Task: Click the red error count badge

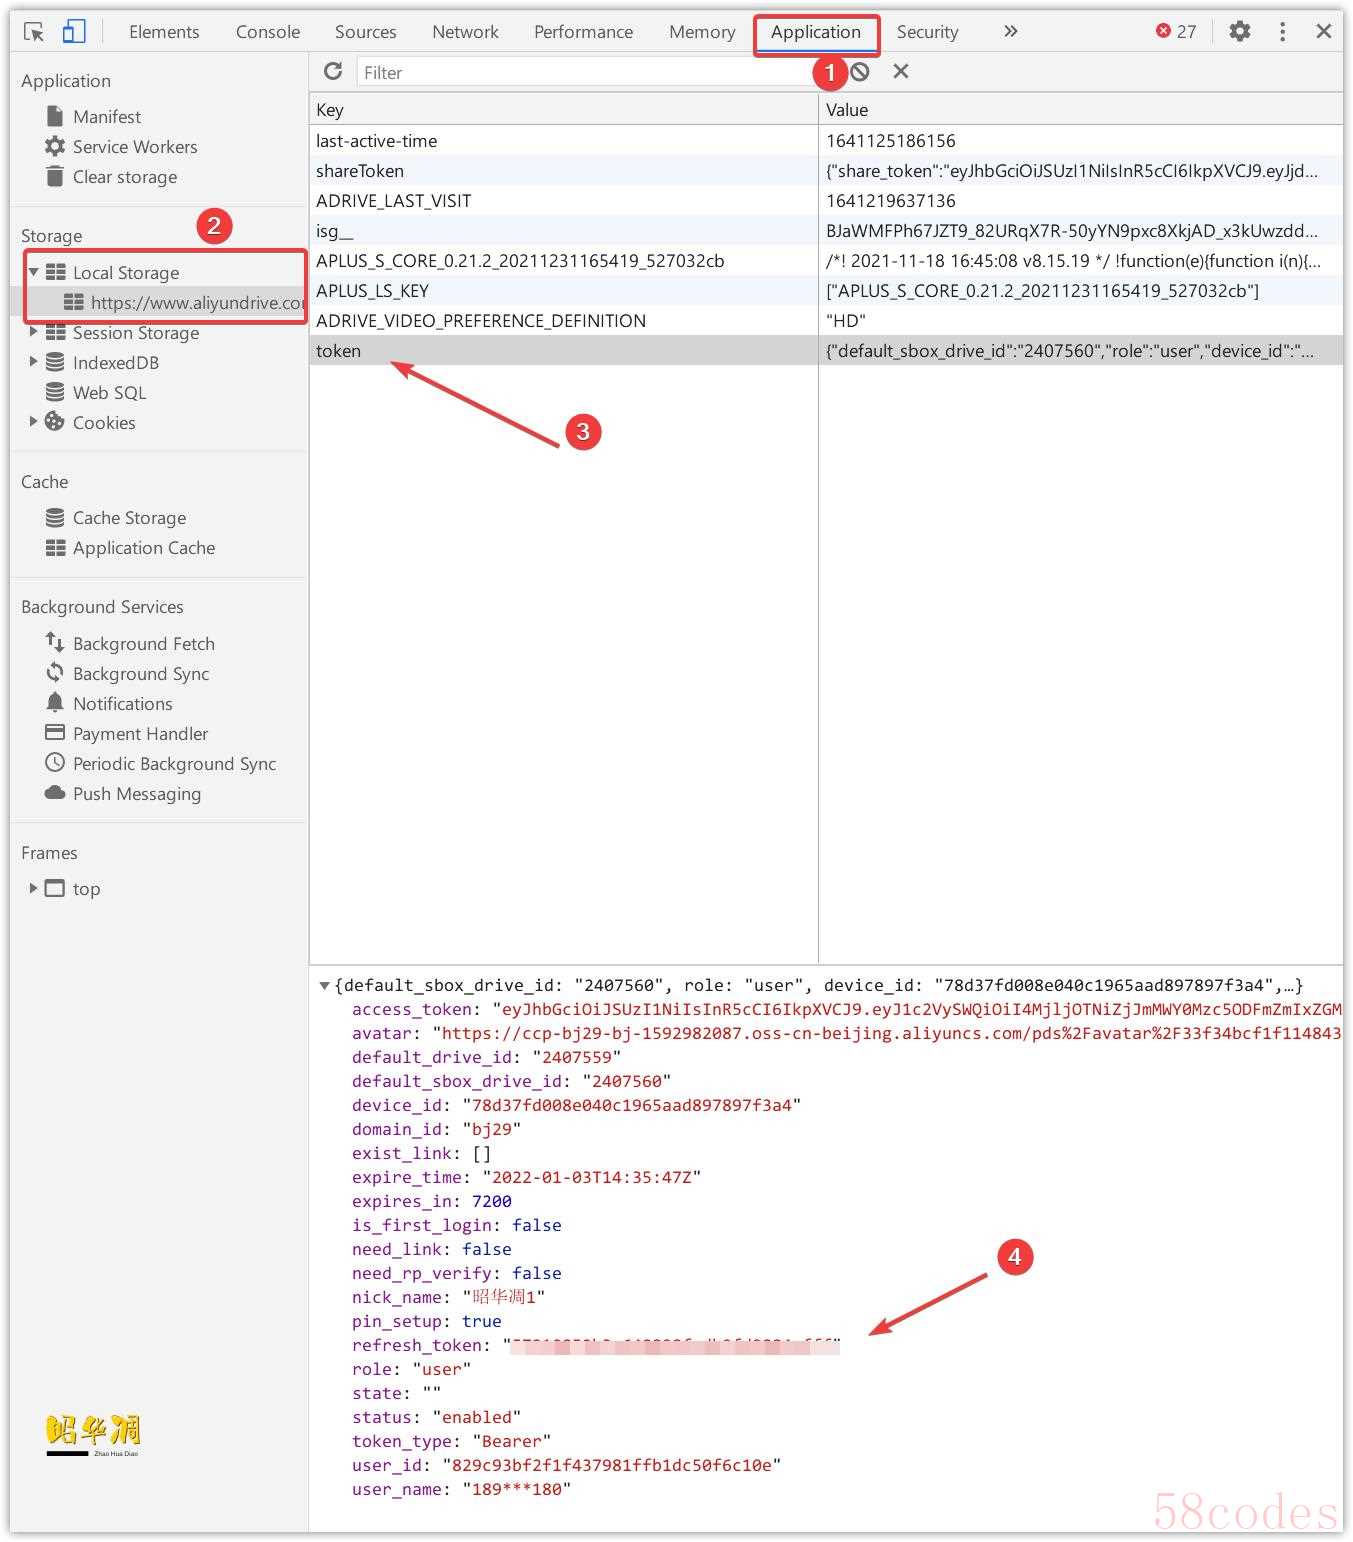Action: tap(1176, 31)
